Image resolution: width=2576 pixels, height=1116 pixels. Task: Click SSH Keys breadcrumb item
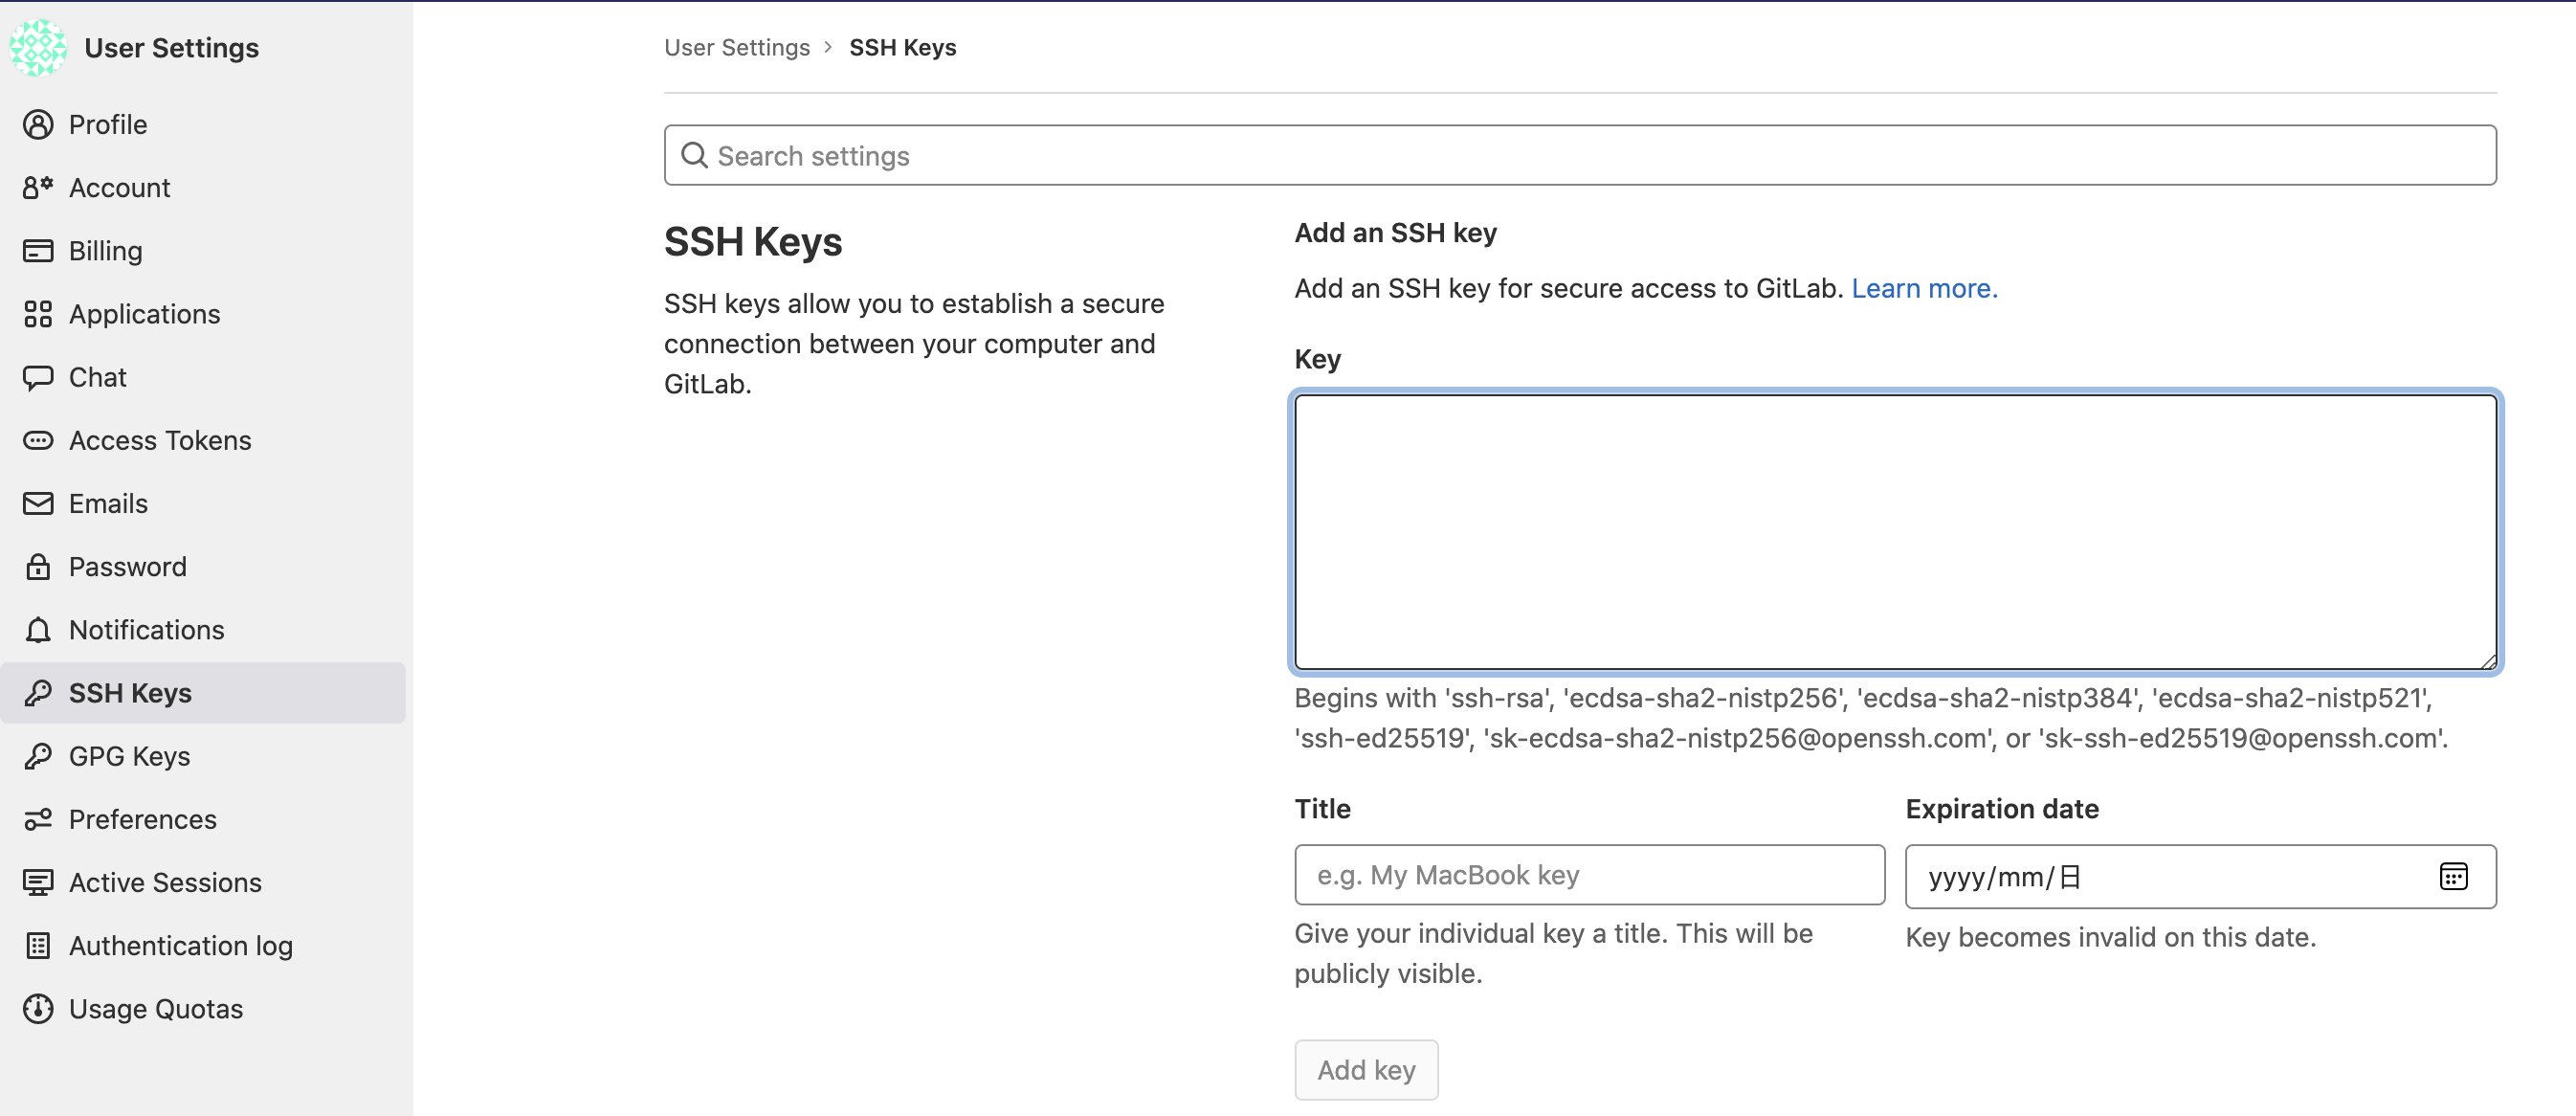coord(902,47)
